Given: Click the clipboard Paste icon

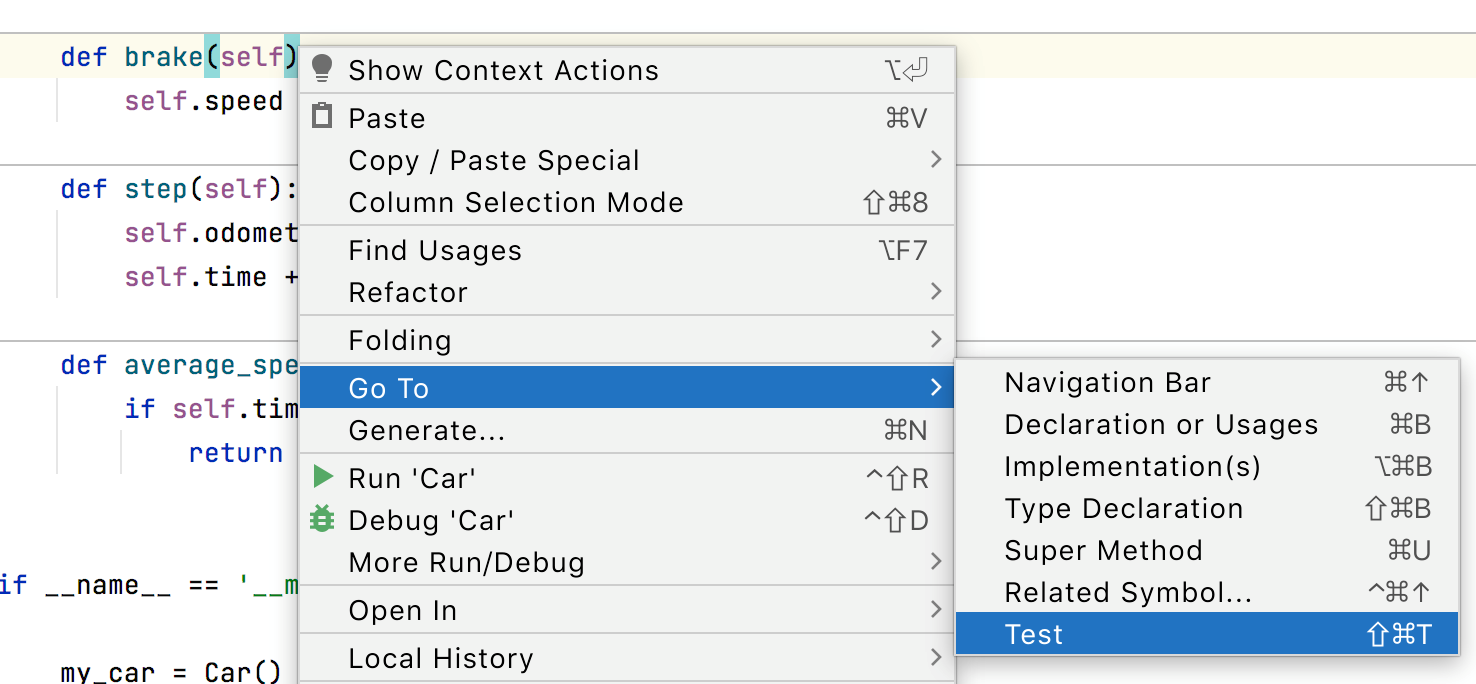Looking at the screenshot, I should coord(322,117).
